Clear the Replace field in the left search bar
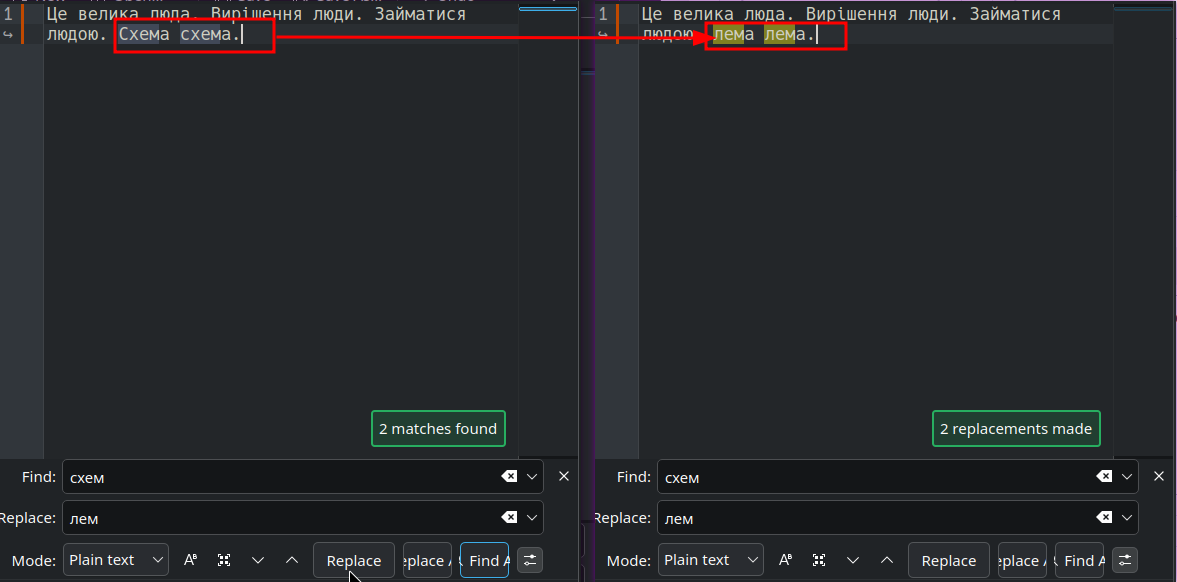The image size is (1177, 582). pos(509,517)
